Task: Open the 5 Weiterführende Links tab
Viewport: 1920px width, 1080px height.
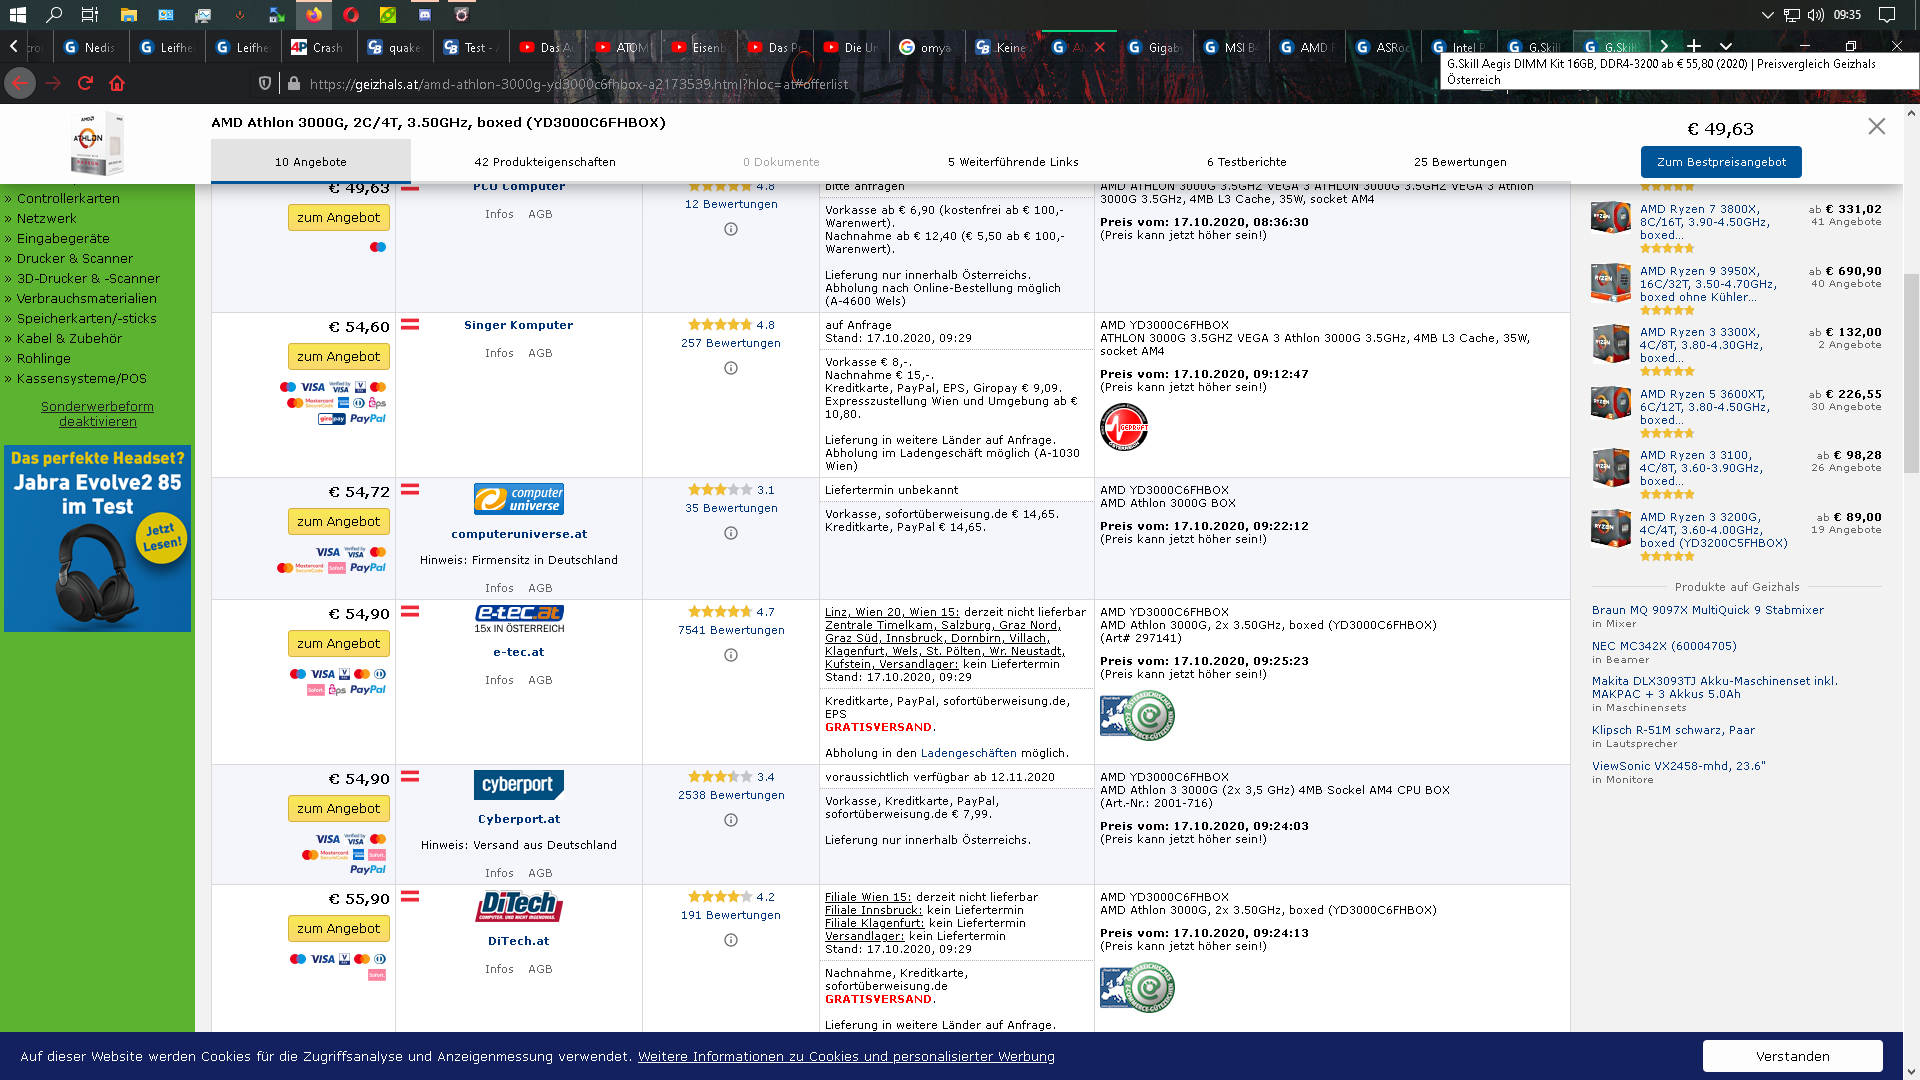Action: pos(1013,162)
